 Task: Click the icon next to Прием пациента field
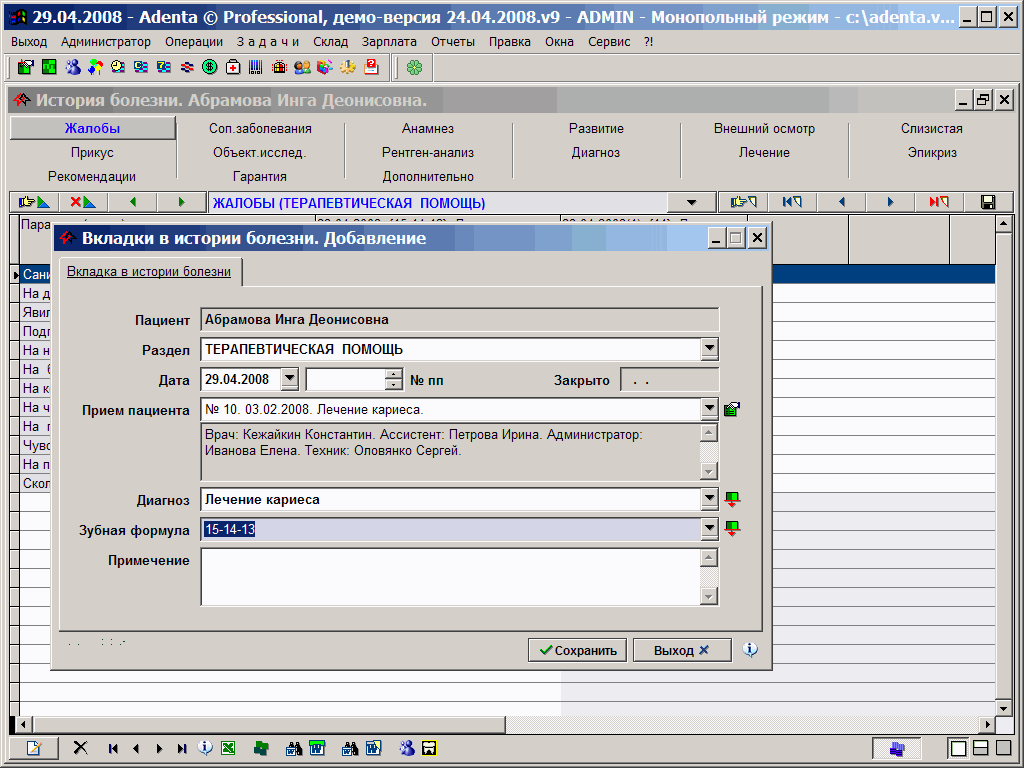tap(732, 409)
